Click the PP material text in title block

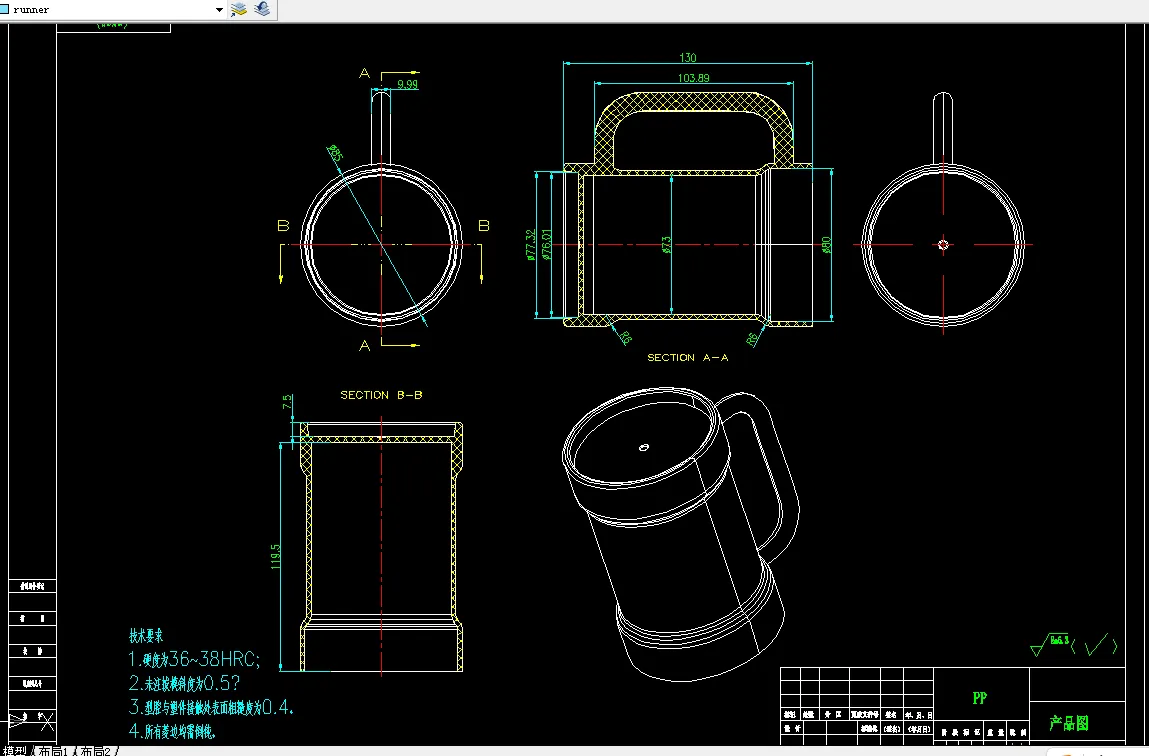(x=980, y=698)
